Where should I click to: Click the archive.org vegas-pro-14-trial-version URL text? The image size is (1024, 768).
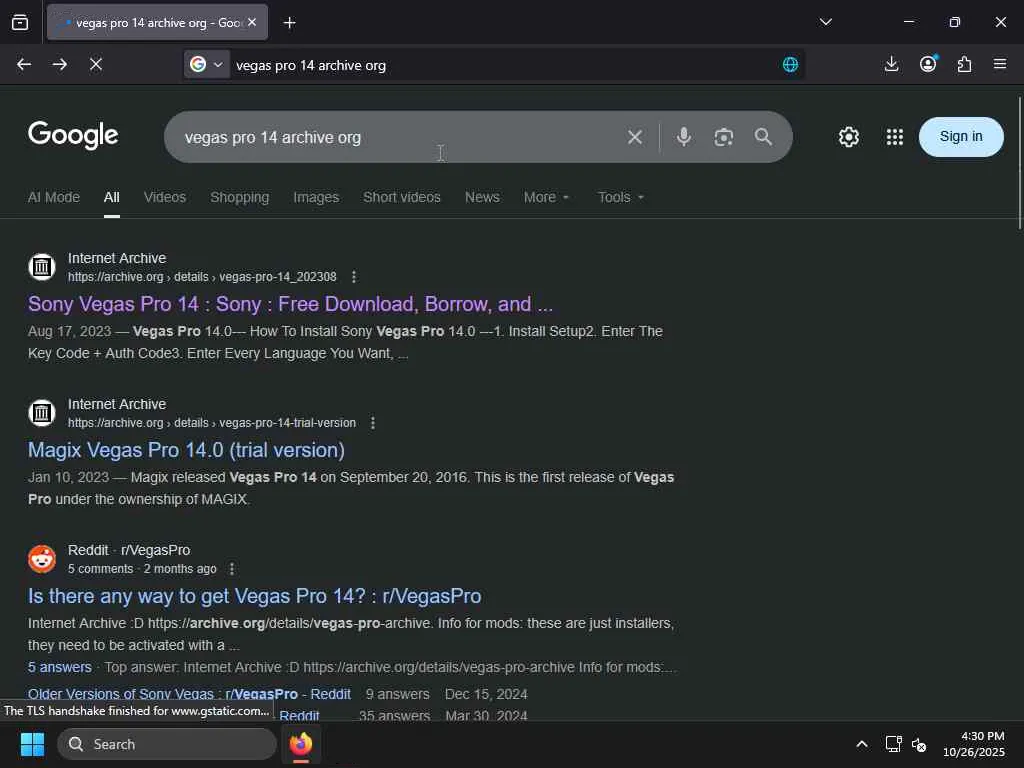pyautogui.click(x=212, y=423)
